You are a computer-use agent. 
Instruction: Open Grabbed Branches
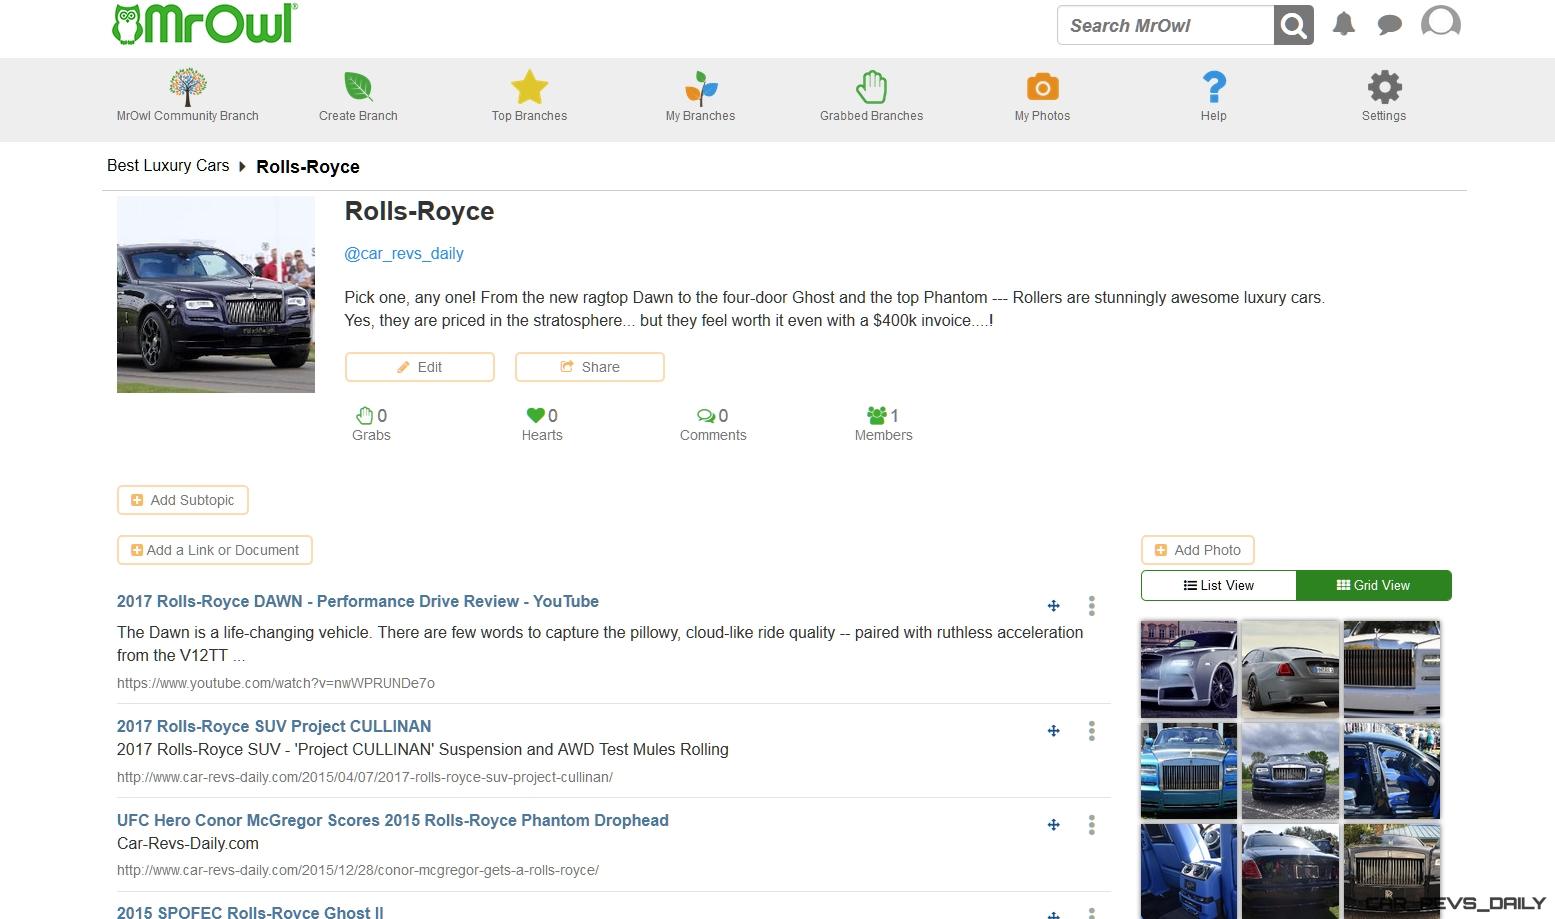[x=871, y=96]
